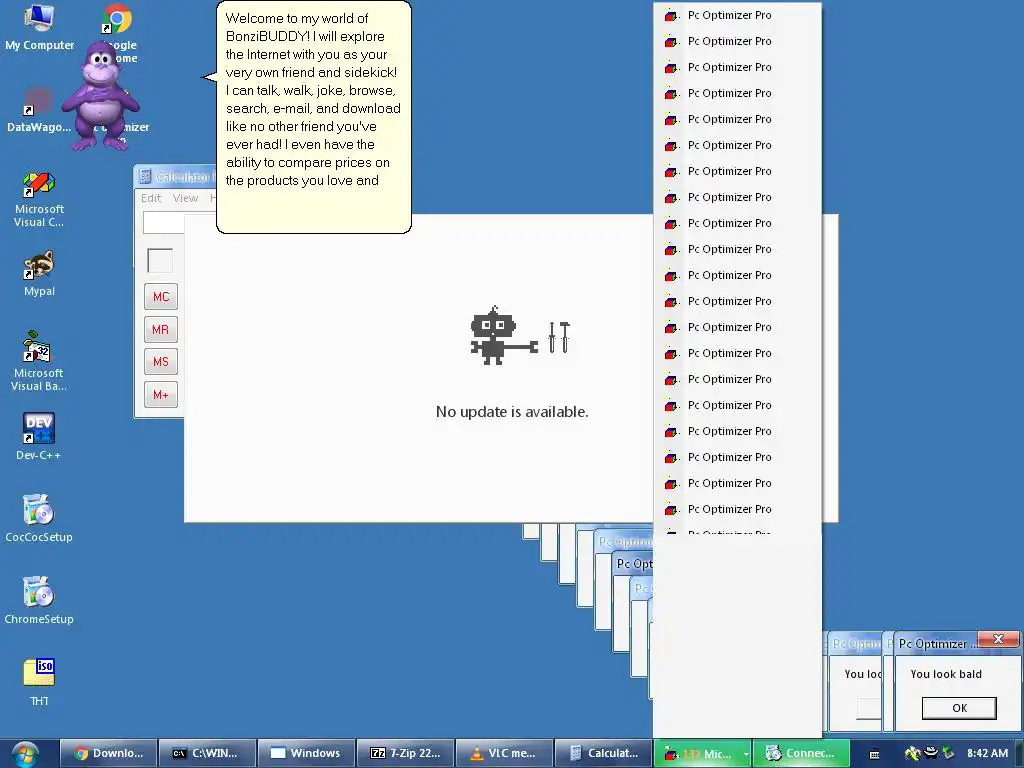Click the keyboard icon in system tray
Image resolution: width=1024 pixels, height=768 pixels.
(x=874, y=754)
